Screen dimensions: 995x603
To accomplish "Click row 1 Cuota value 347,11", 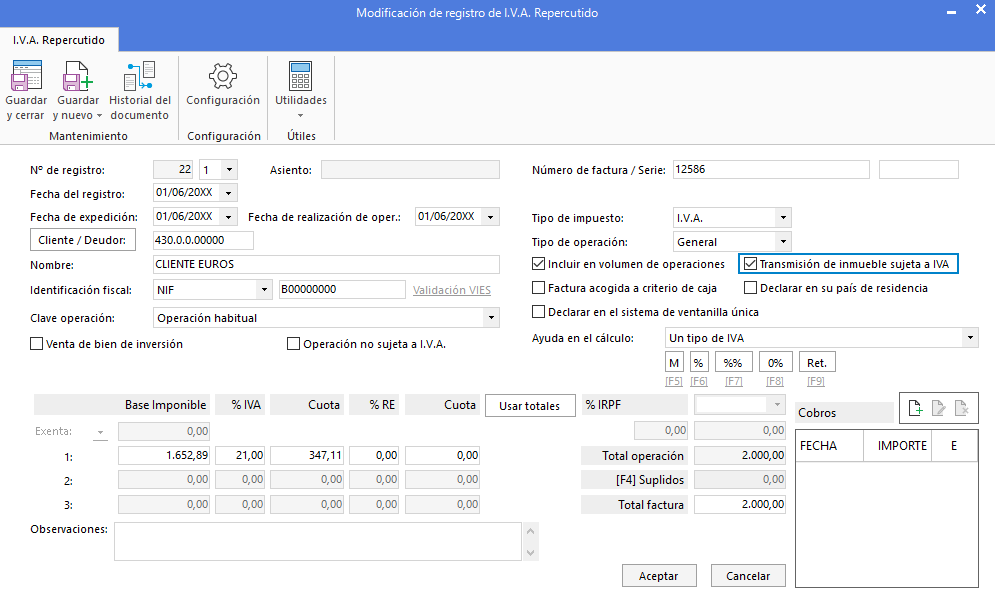I will pyautogui.click(x=306, y=455).
